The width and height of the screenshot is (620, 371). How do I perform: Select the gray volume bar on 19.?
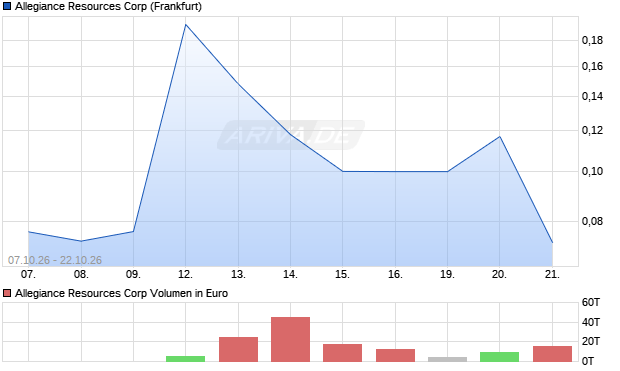(447, 359)
